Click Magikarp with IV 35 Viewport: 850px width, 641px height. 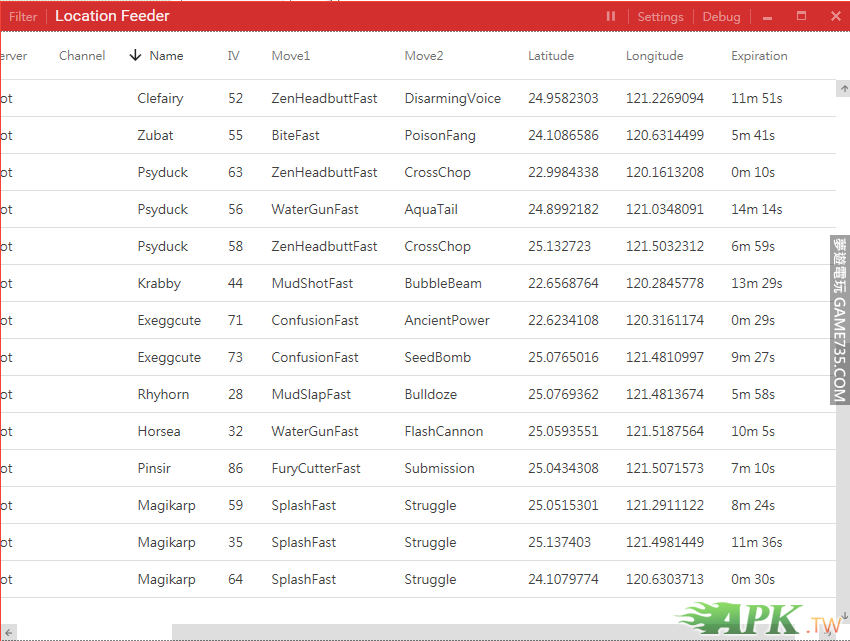coord(166,542)
